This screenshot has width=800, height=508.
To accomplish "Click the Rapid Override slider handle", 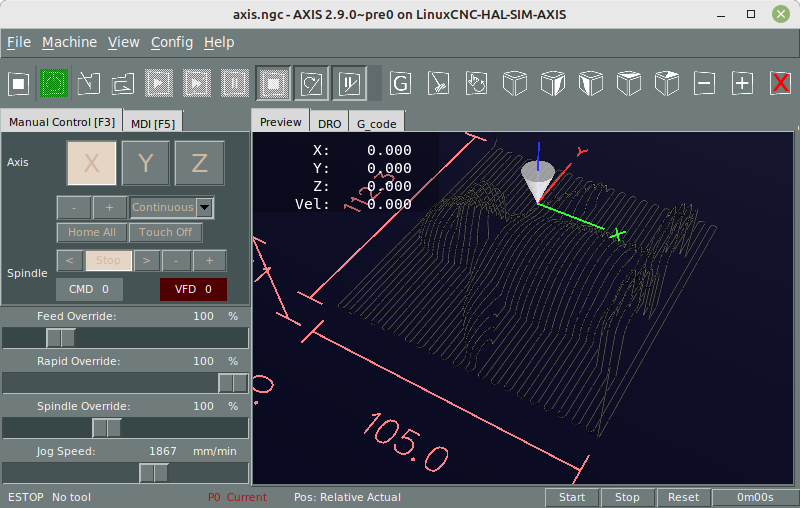I will coord(233,383).
